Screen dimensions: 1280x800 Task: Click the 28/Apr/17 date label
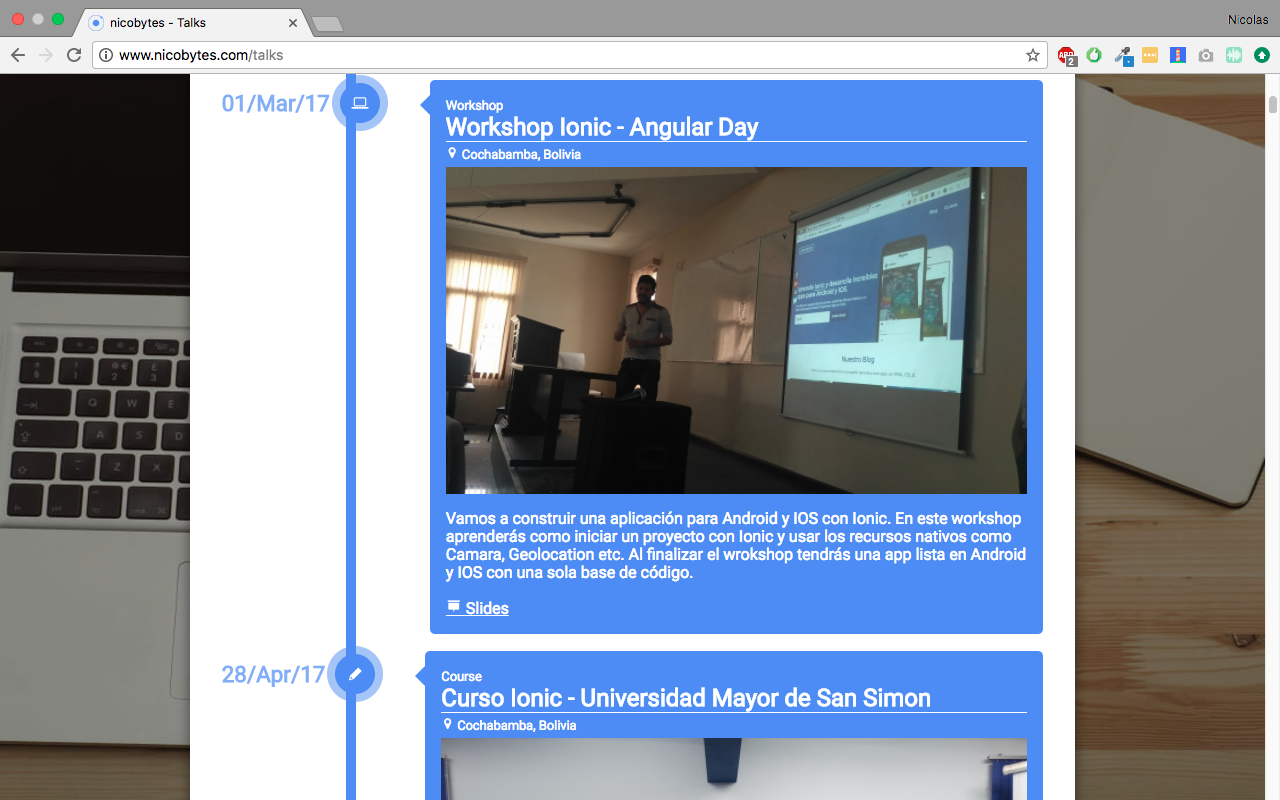pos(273,674)
